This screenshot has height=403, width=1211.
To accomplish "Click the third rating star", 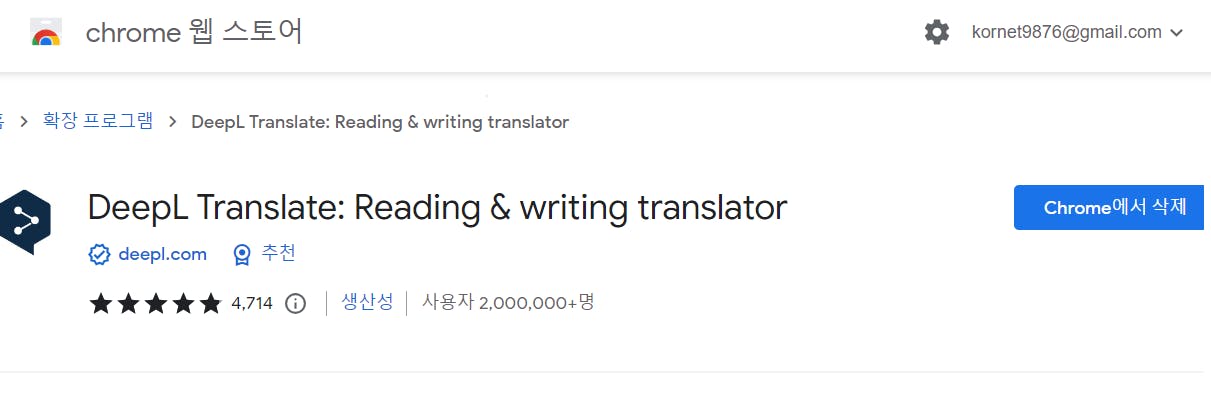I will point(155,303).
